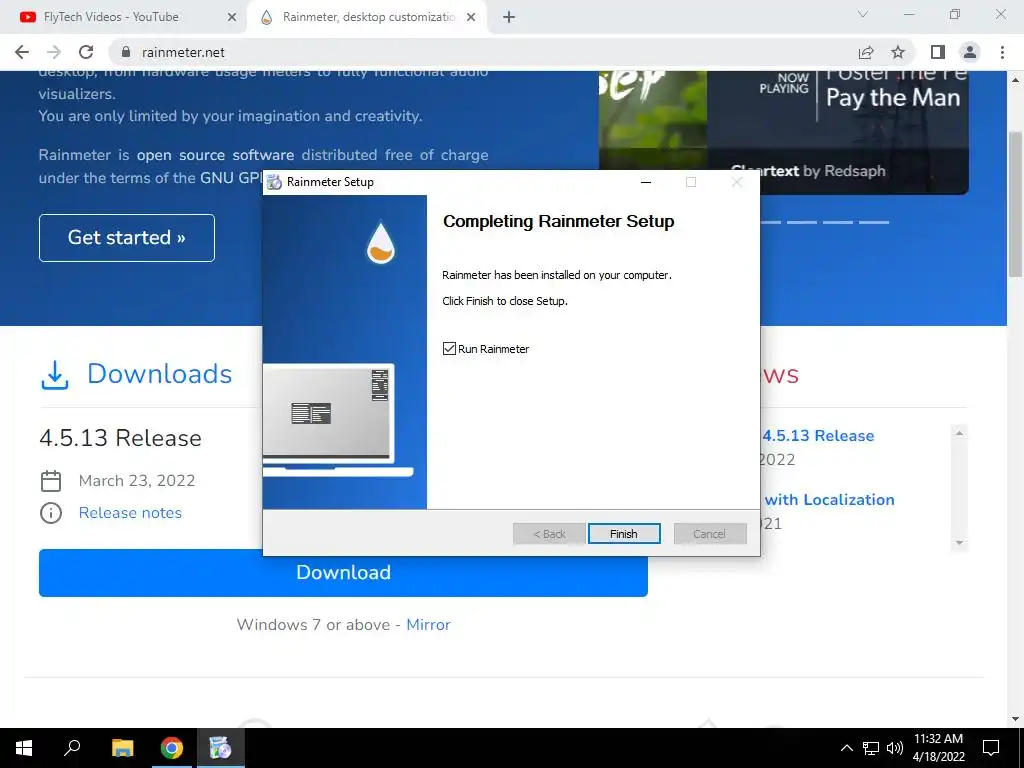Screen dimensions: 1024x768
Task: Uncheck the Run Rainmeter checkbox
Action: click(x=449, y=349)
